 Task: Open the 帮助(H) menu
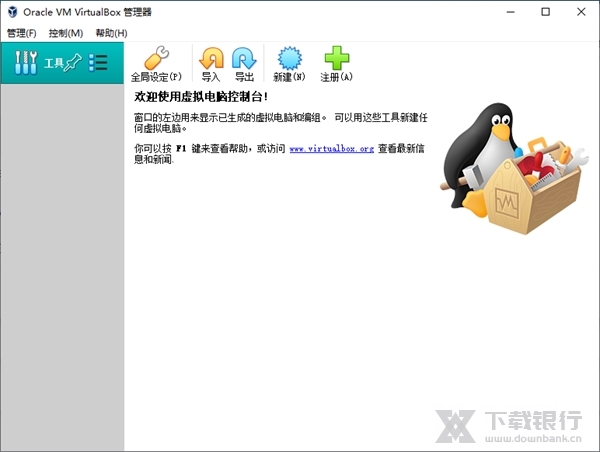(x=111, y=33)
